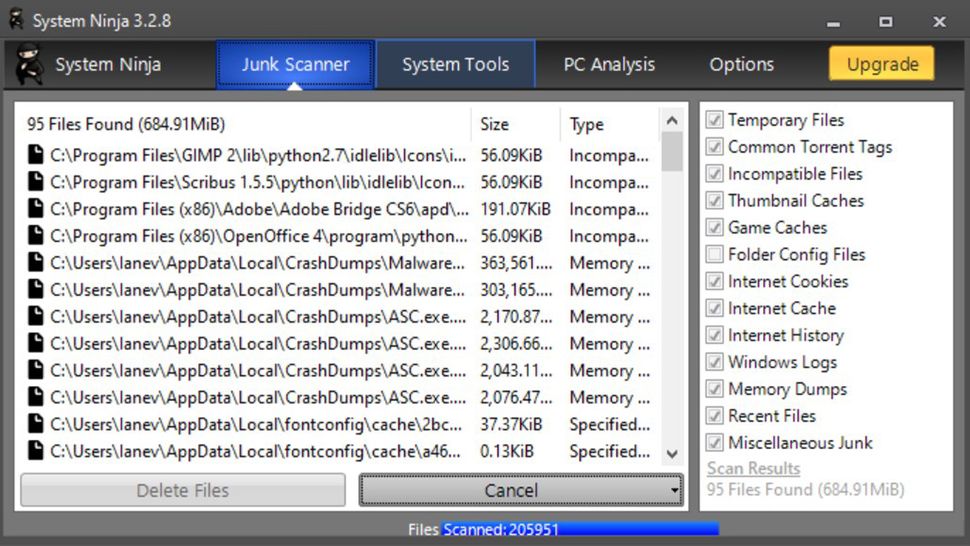This screenshot has height=546, width=970.
Task: Select the GIMP 2 python2.7 idlelib path
Action: pos(258,155)
